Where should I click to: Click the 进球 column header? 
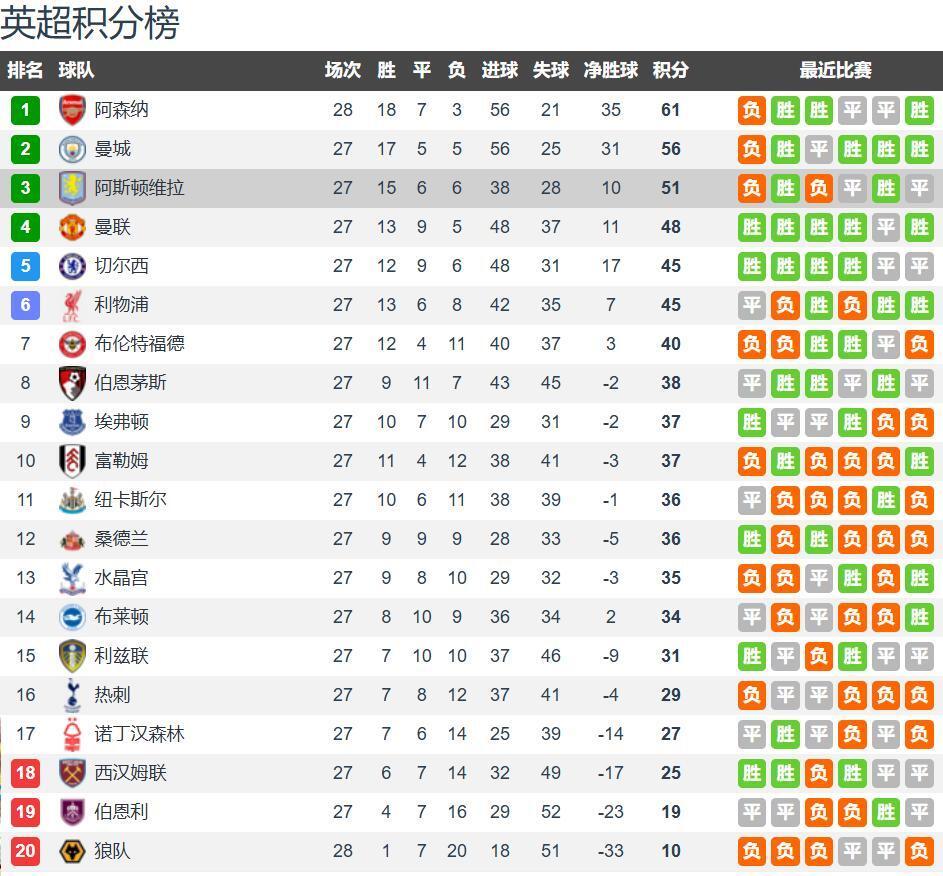pyautogui.click(x=500, y=70)
